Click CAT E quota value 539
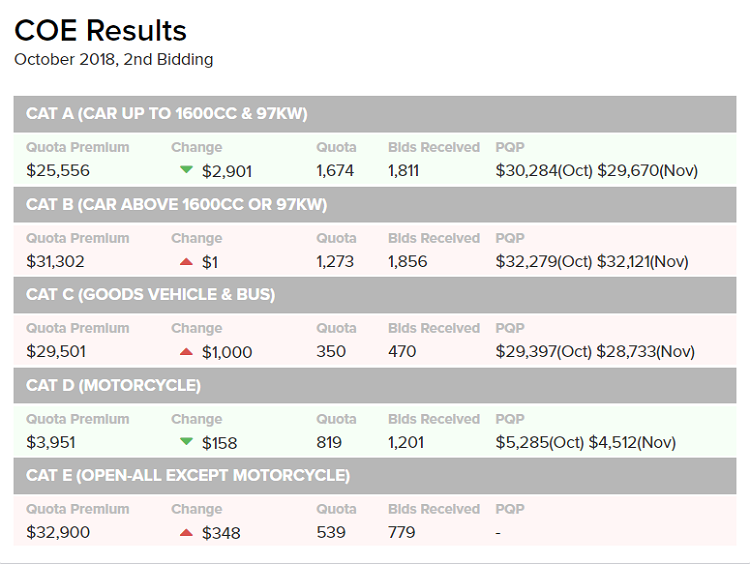 (x=330, y=532)
